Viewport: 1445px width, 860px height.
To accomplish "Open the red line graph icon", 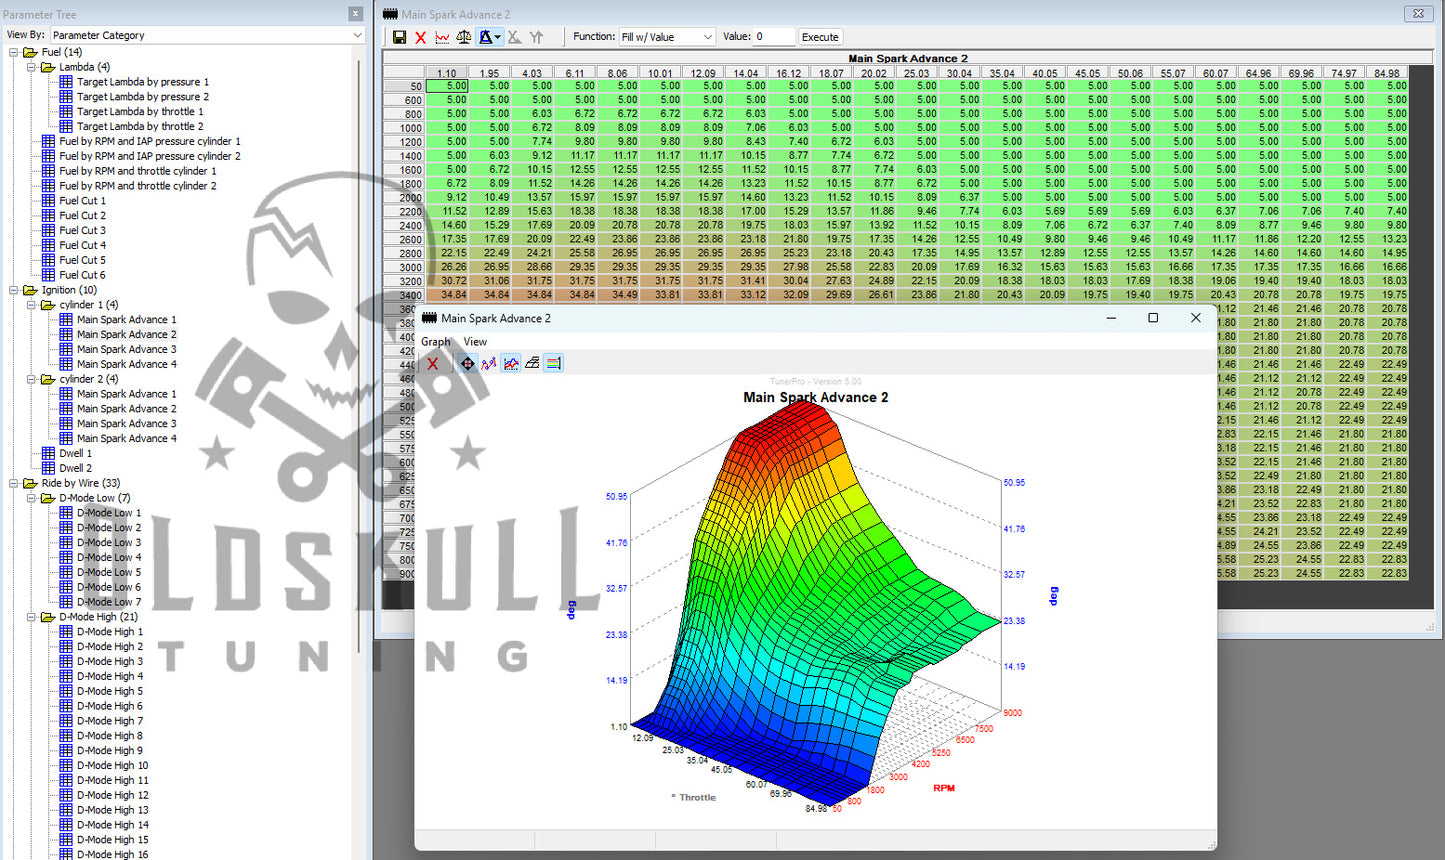I will [x=442, y=37].
